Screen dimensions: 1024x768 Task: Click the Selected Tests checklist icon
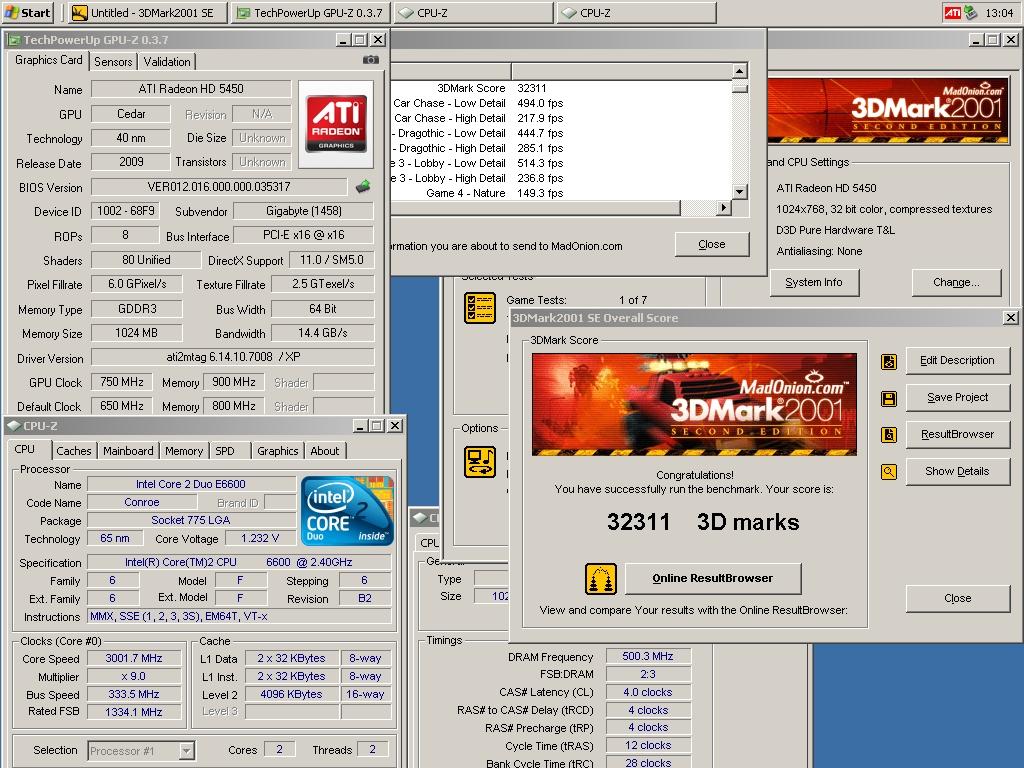pyautogui.click(x=480, y=308)
